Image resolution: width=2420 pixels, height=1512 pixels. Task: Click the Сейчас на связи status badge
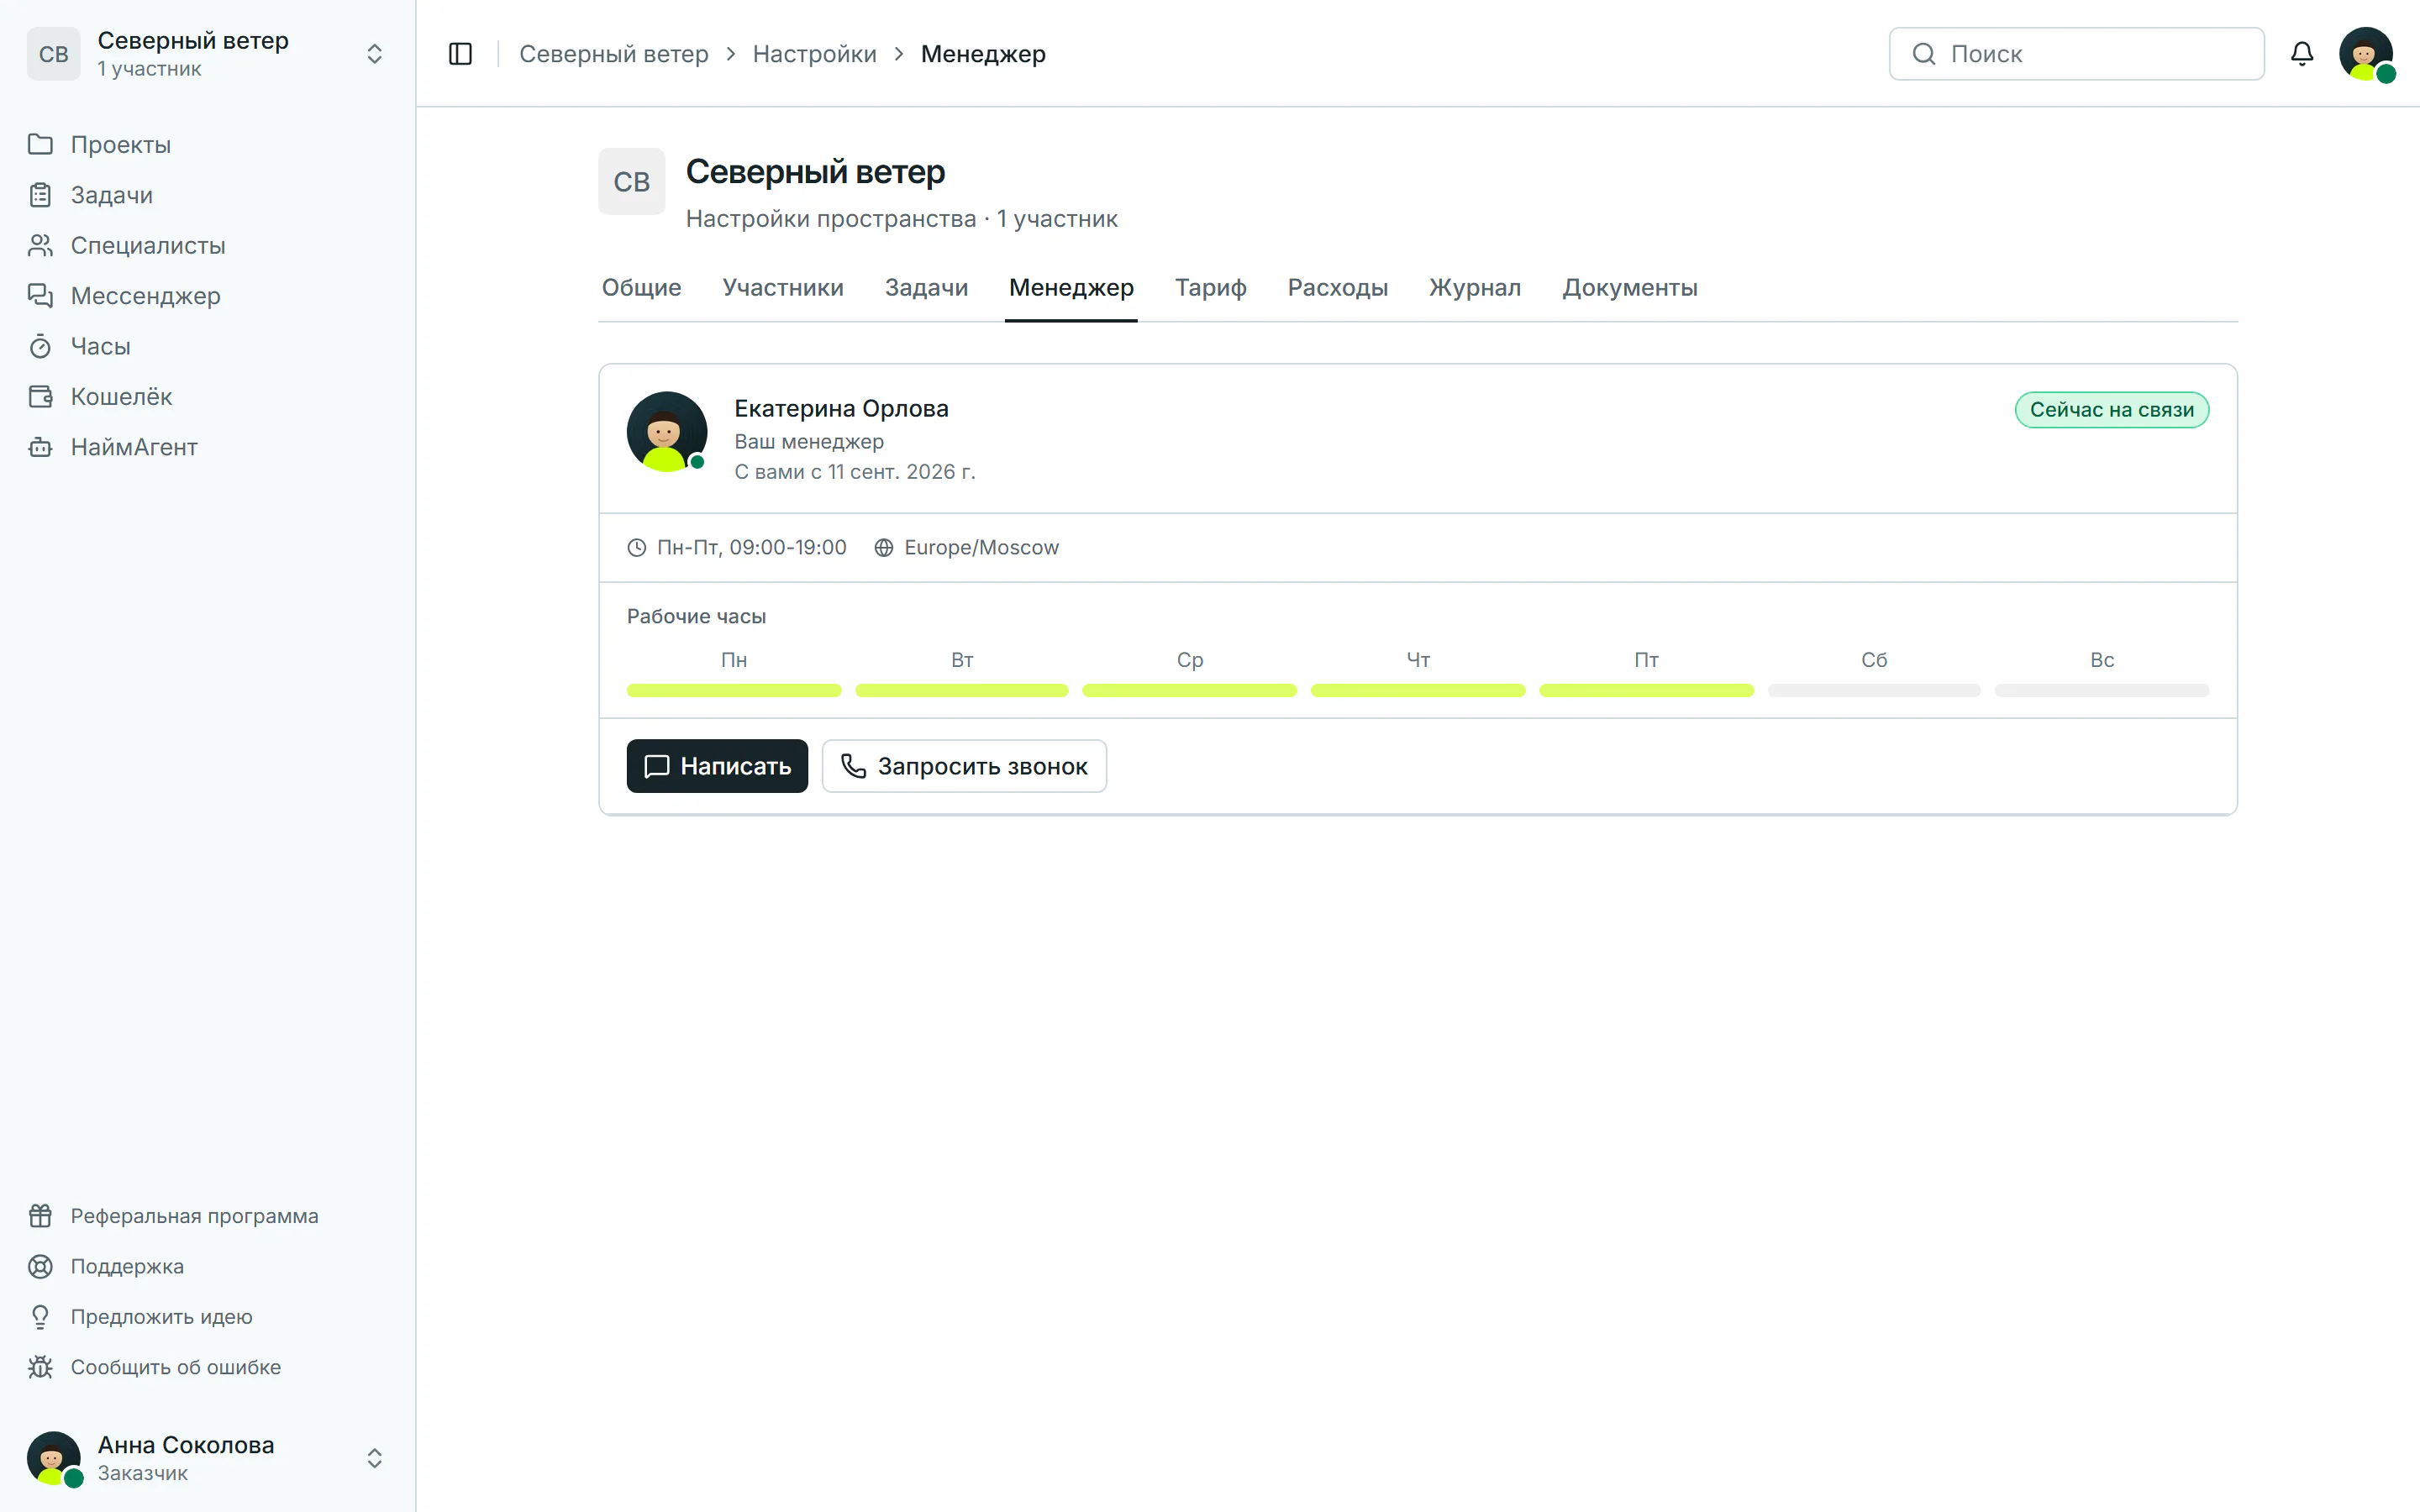(x=2112, y=410)
